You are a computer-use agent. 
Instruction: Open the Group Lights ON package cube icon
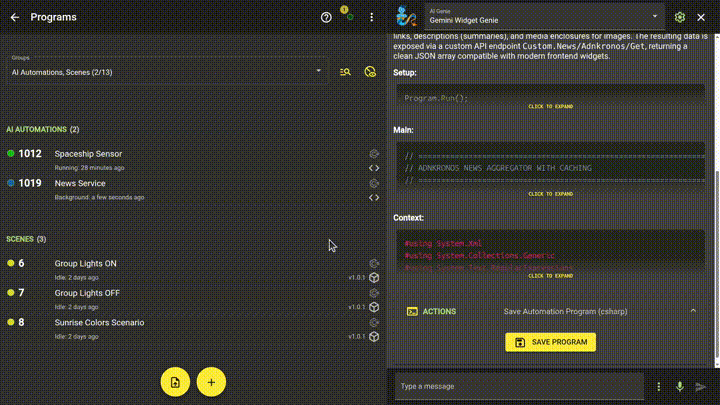pos(374,278)
